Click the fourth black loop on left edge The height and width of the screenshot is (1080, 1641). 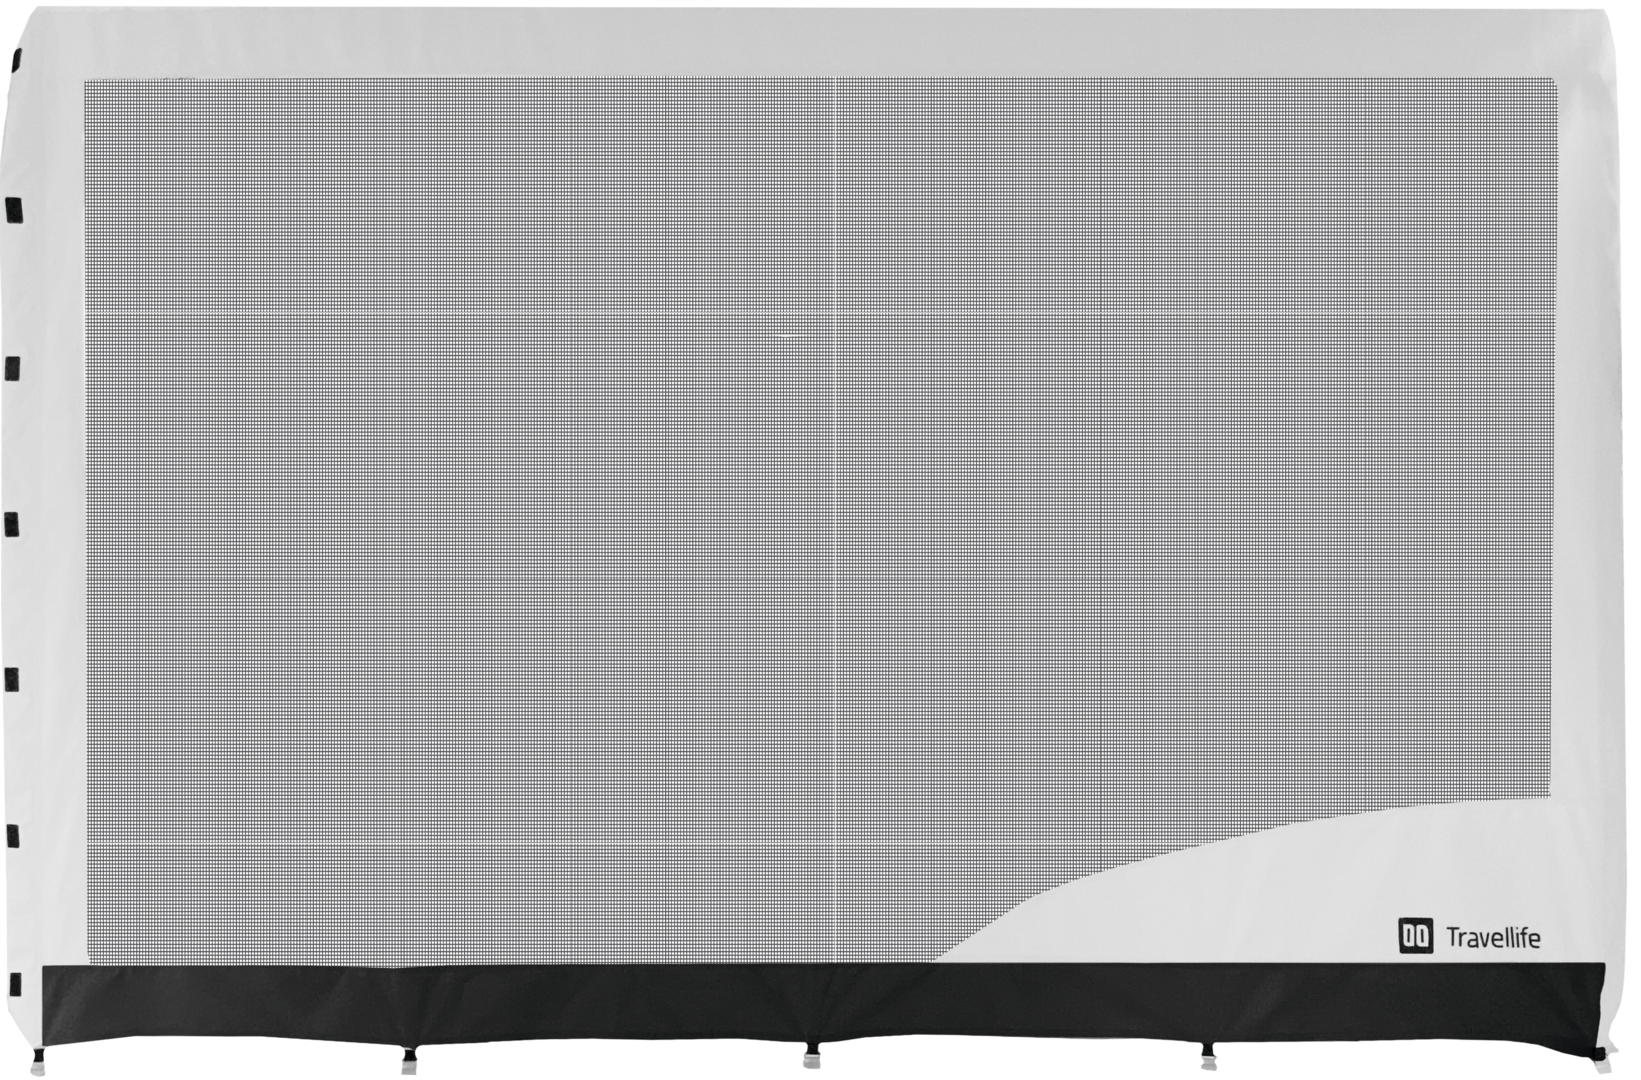pos(13,524)
